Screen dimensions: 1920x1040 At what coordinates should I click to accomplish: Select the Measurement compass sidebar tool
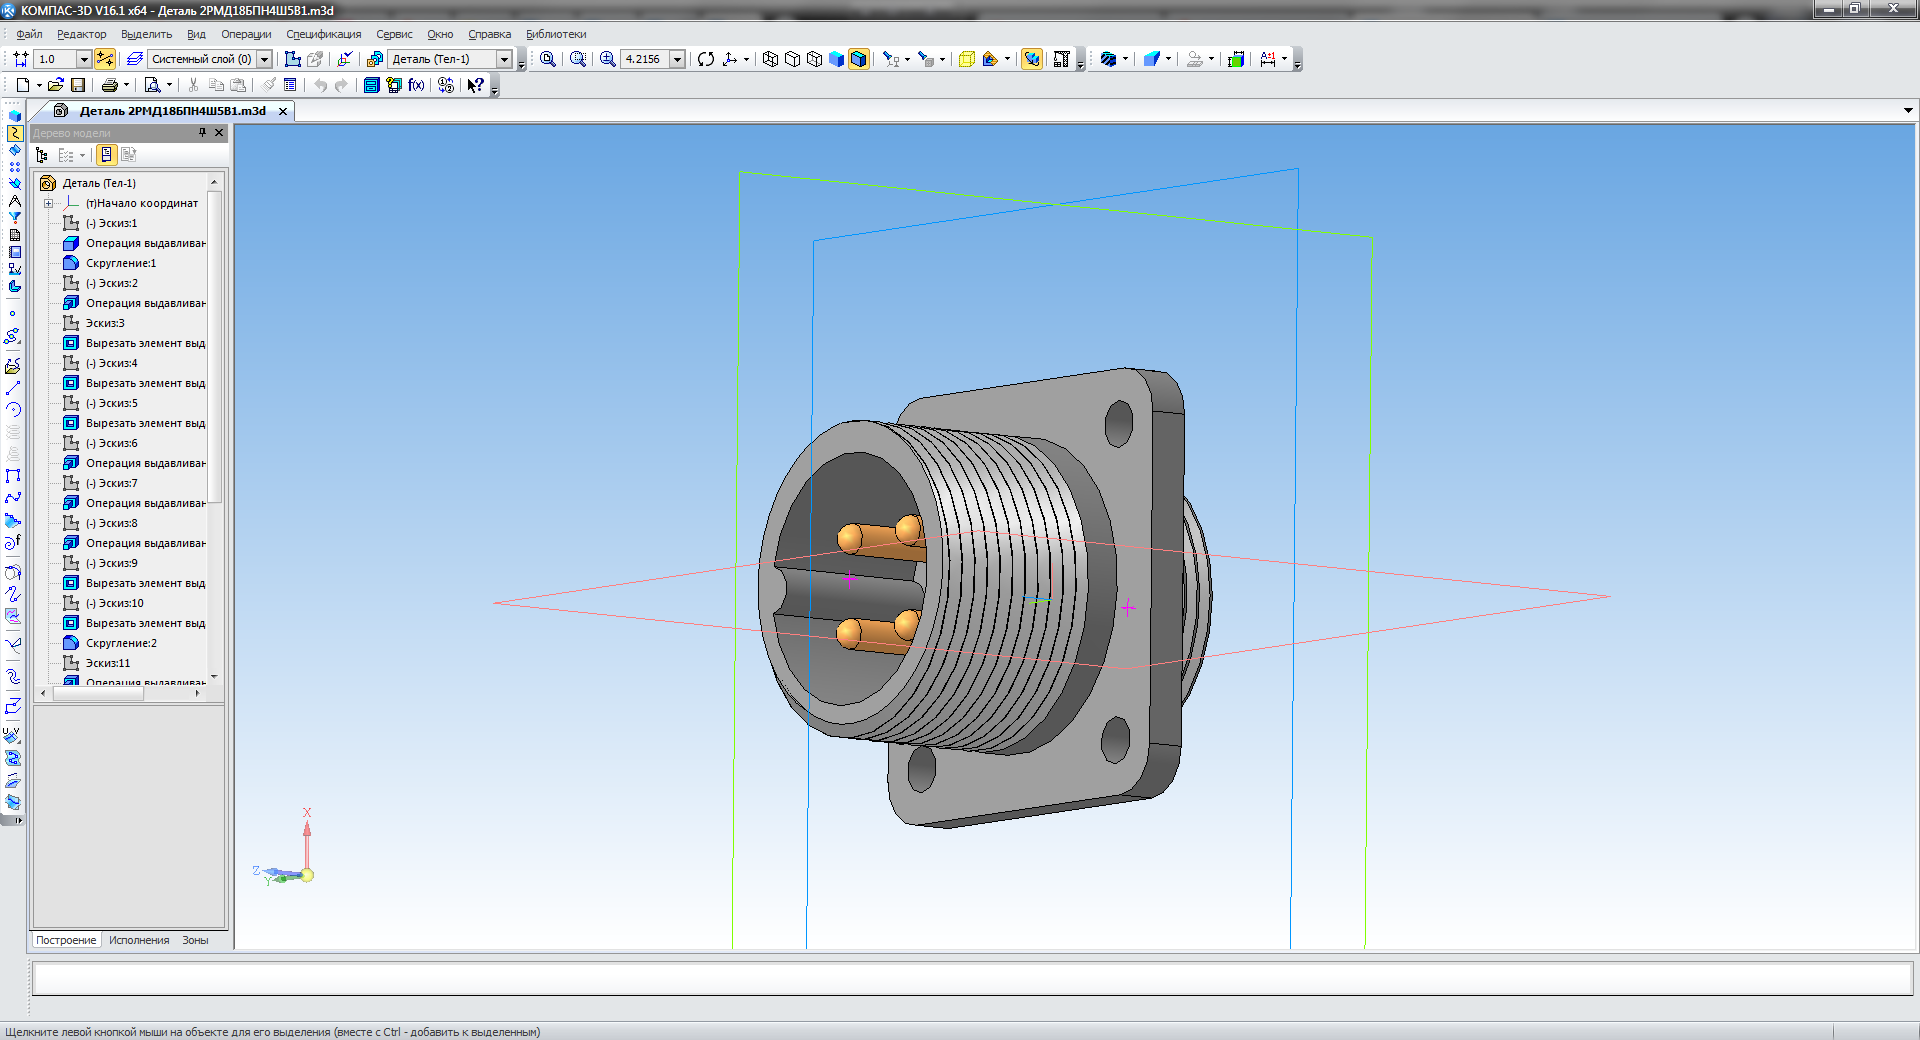point(14,201)
